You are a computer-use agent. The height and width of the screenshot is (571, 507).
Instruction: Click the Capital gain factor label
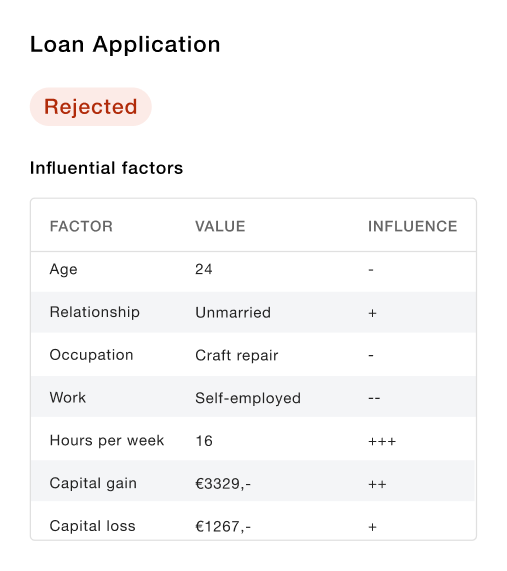[93, 484]
